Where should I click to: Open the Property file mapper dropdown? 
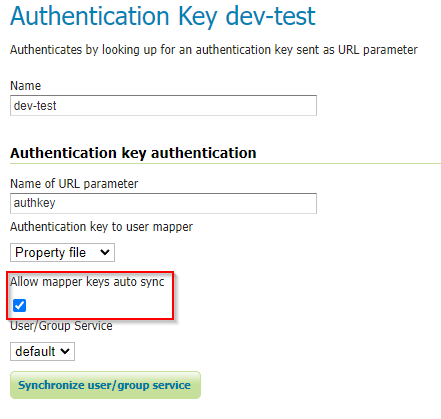(x=62, y=252)
